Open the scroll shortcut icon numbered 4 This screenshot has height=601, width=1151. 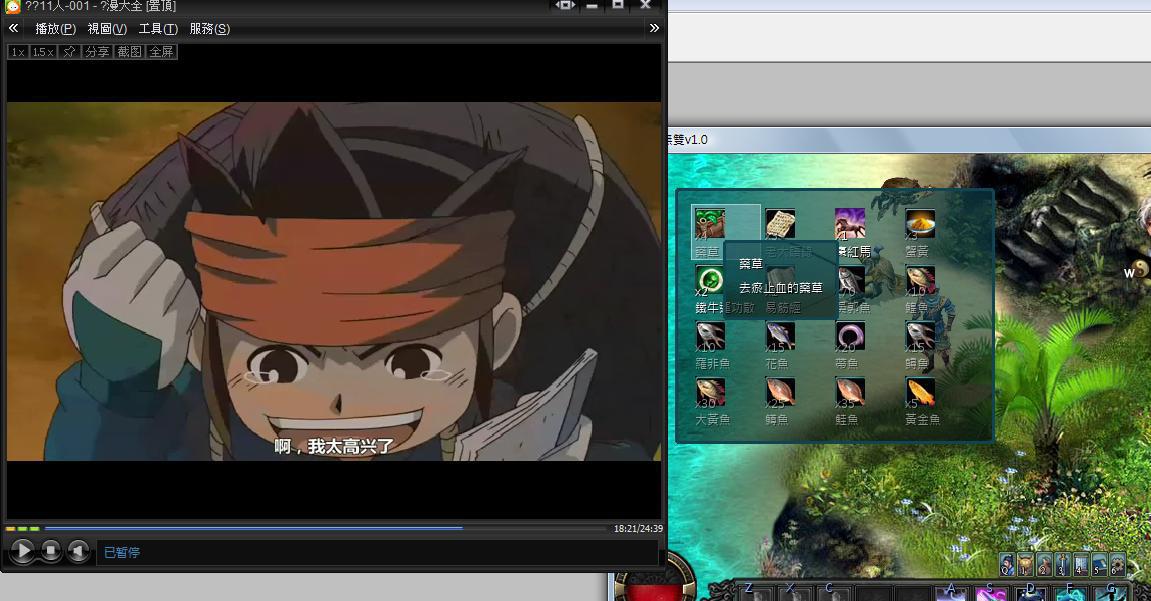(x=1081, y=564)
